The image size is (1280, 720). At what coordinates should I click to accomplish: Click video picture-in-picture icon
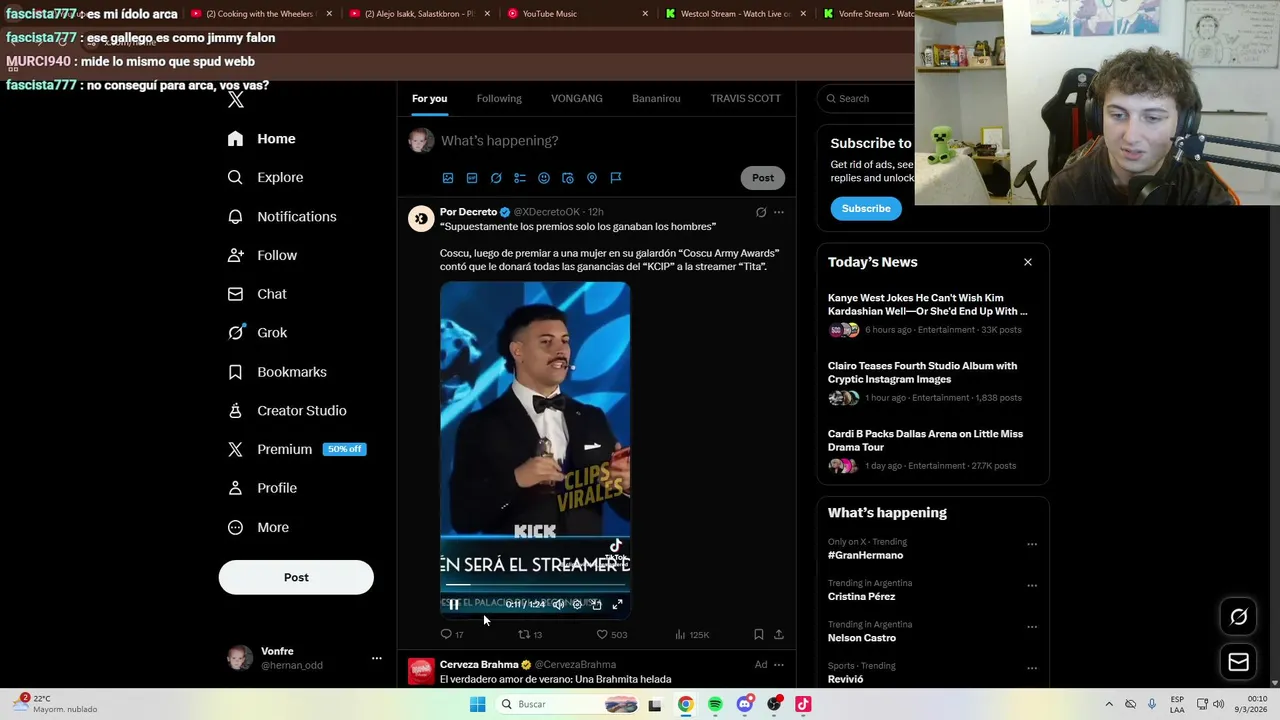[597, 604]
